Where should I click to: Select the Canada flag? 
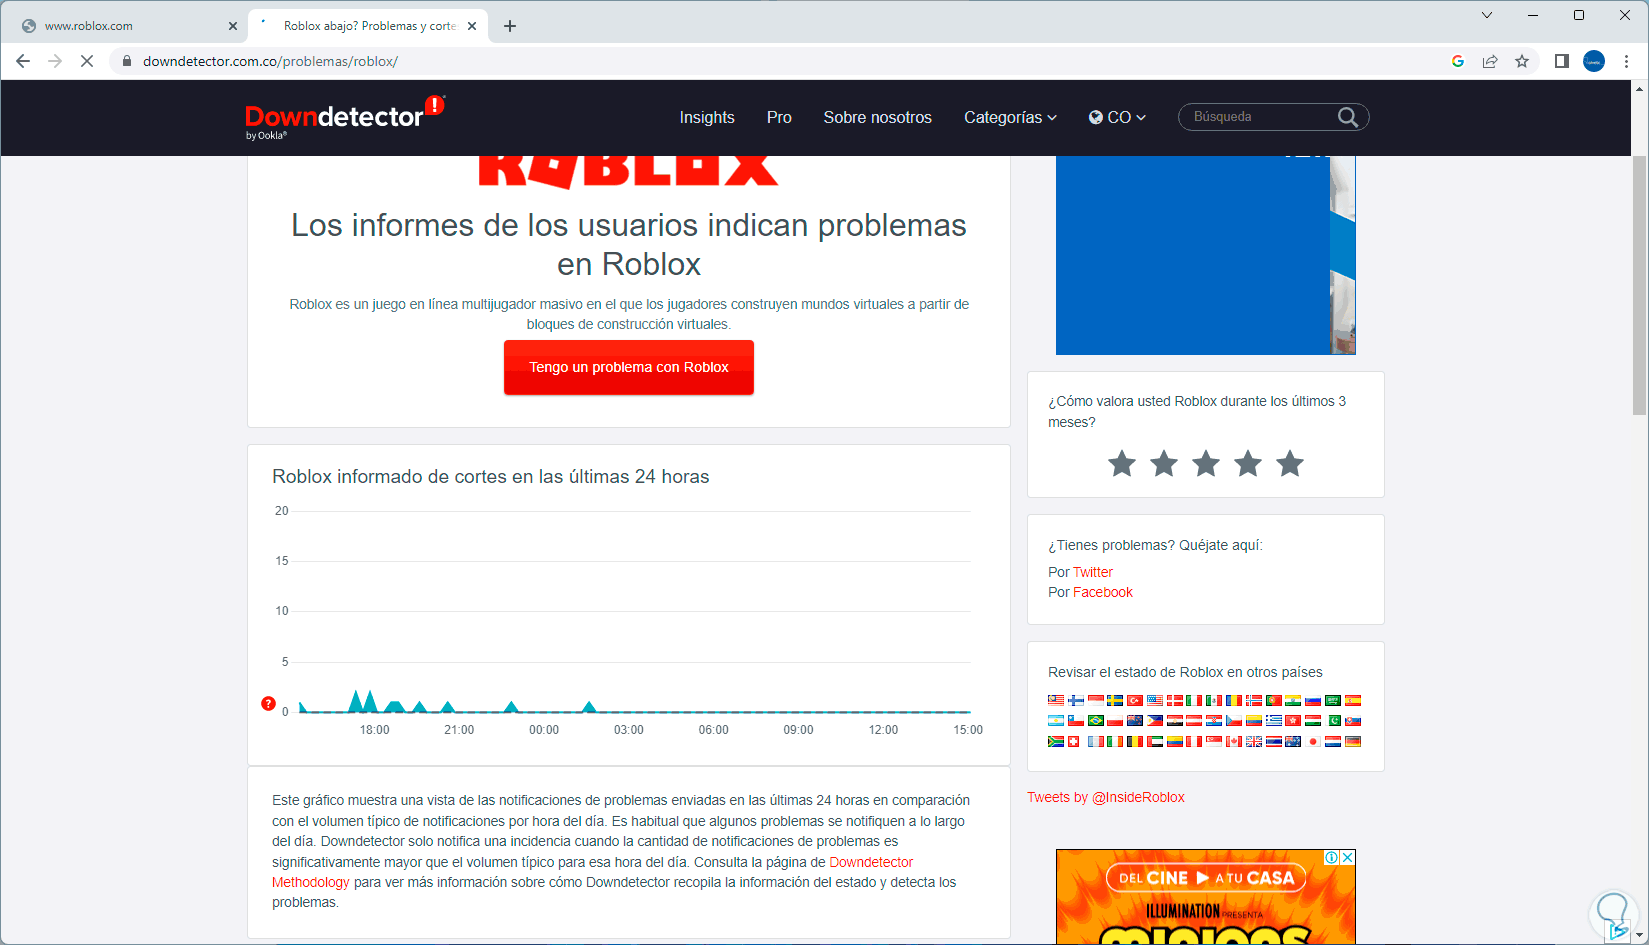point(1234,741)
